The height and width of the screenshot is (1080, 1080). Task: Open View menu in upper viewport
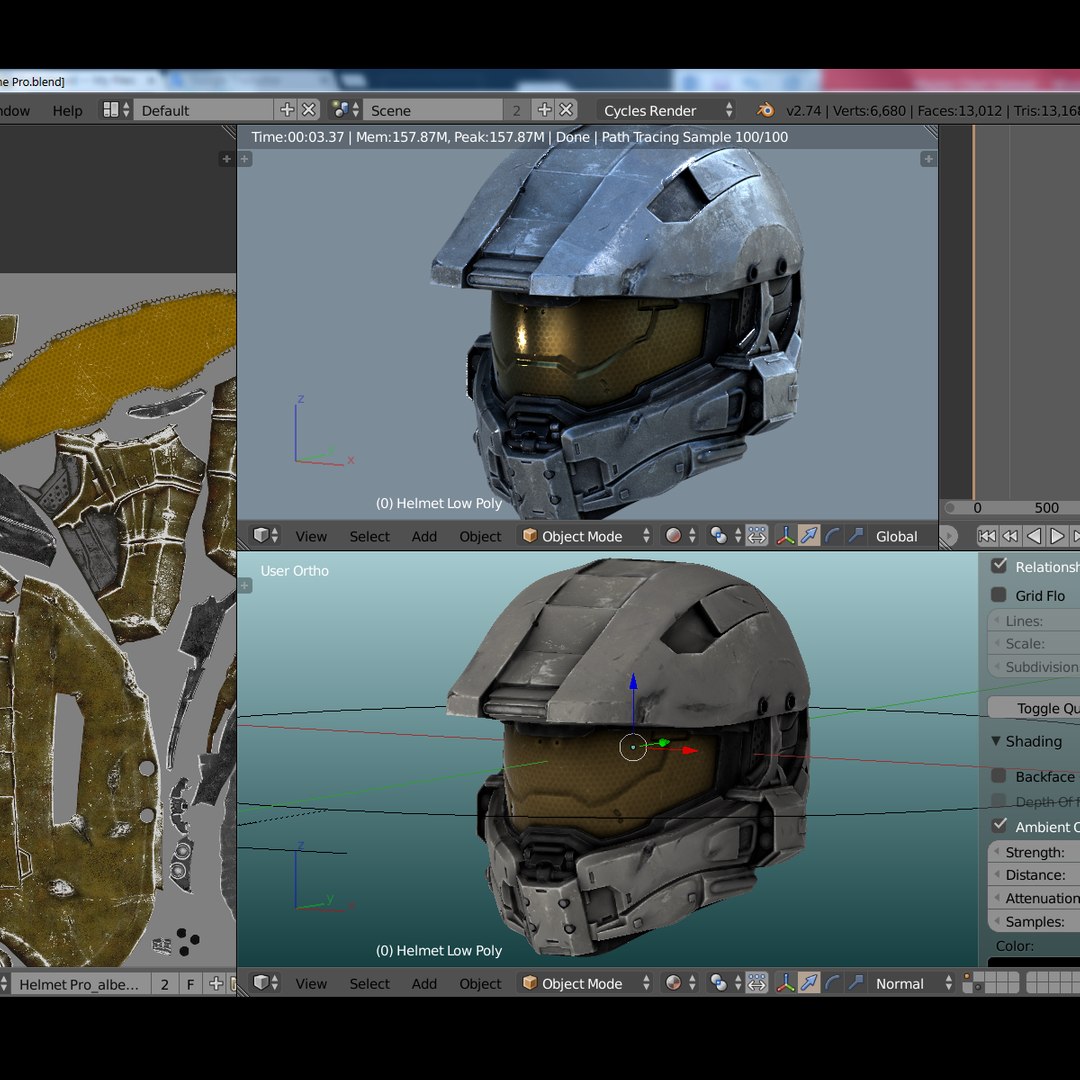pyautogui.click(x=311, y=536)
